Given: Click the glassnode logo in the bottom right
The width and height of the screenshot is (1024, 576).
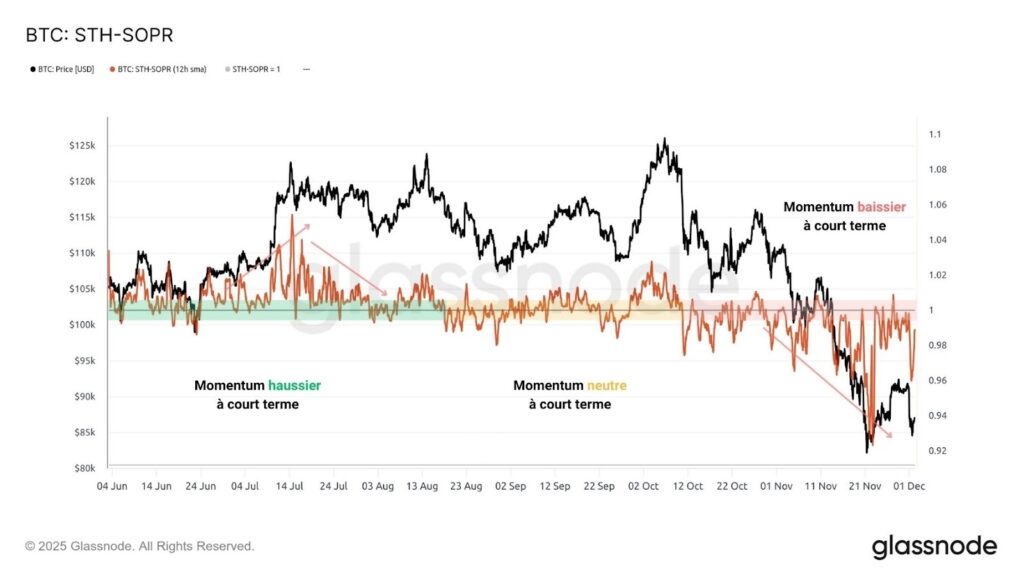Looking at the screenshot, I should [934, 546].
